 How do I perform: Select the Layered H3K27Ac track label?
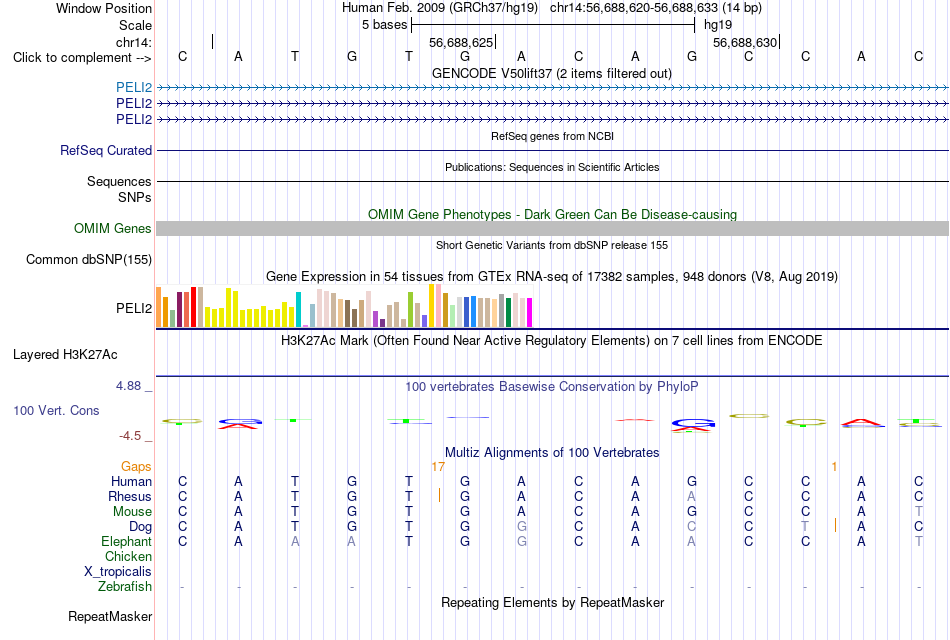pos(65,355)
